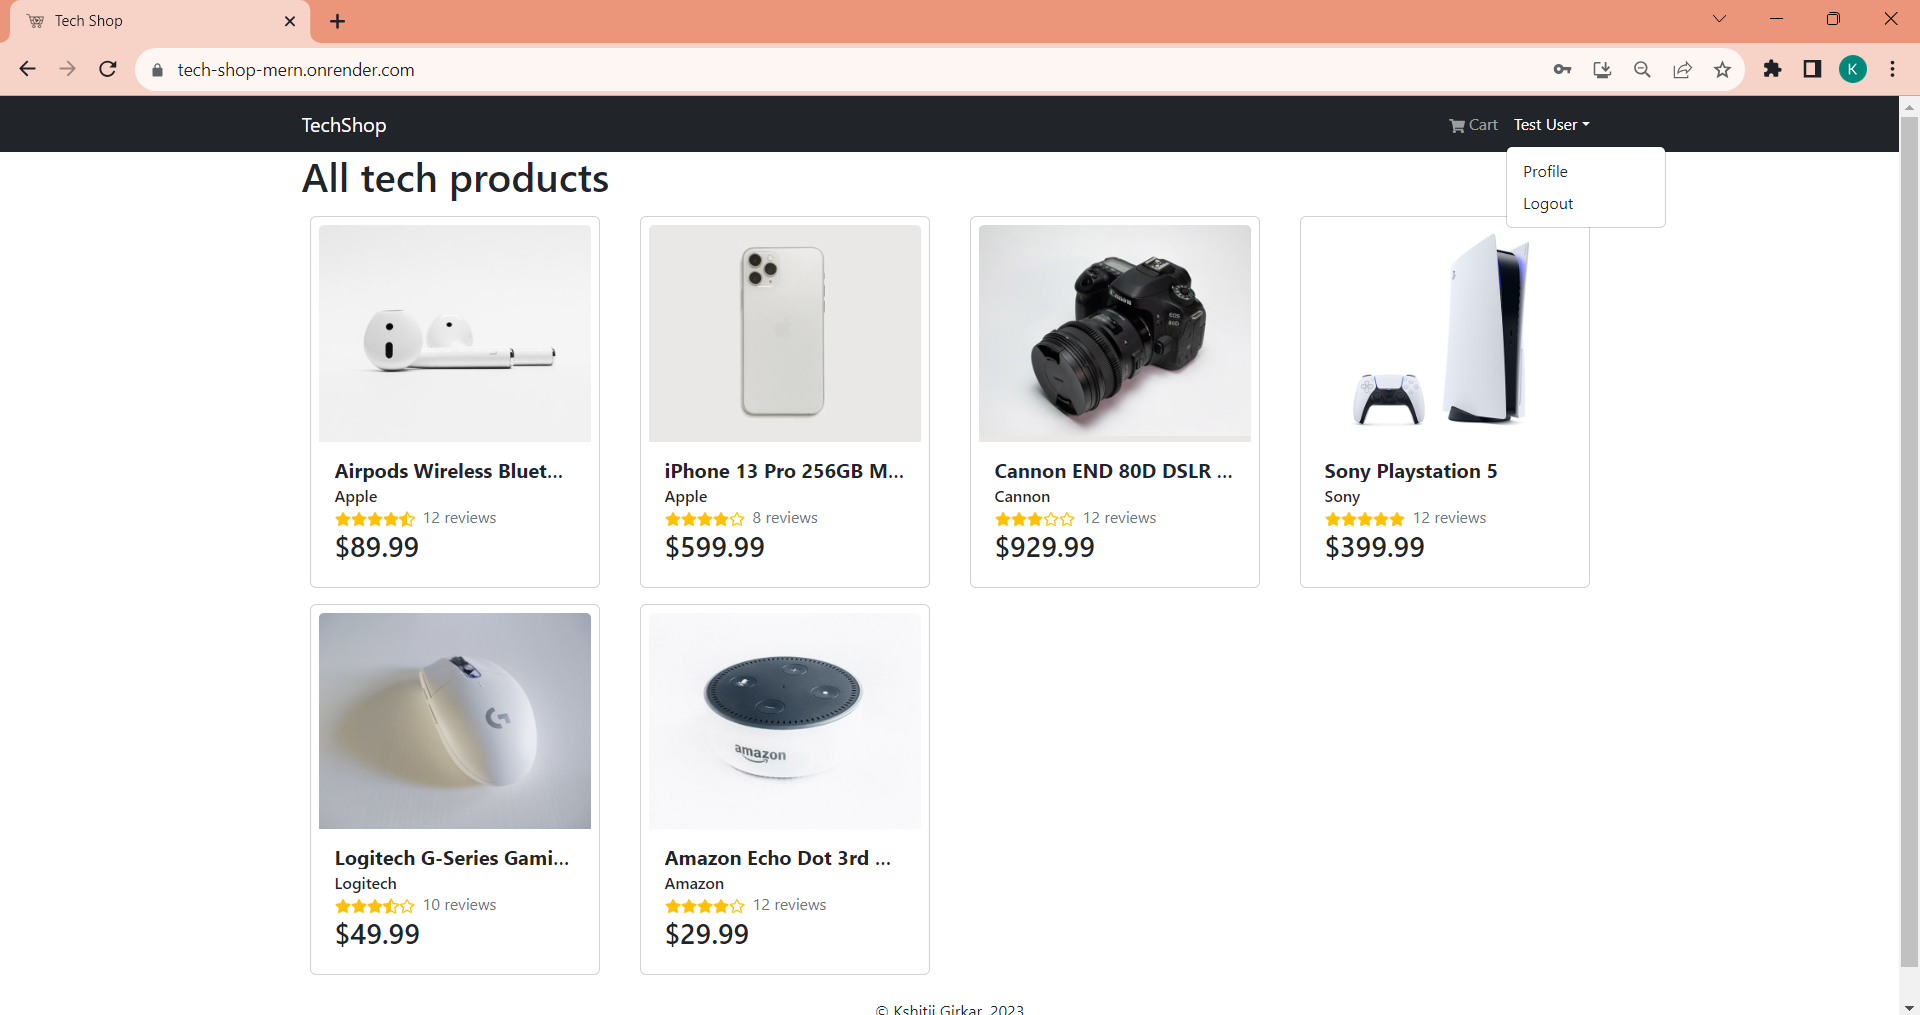This screenshot has height=1015, width=1920.
Task: Toggle the browser side panel
Action: tap(1812, 69)
